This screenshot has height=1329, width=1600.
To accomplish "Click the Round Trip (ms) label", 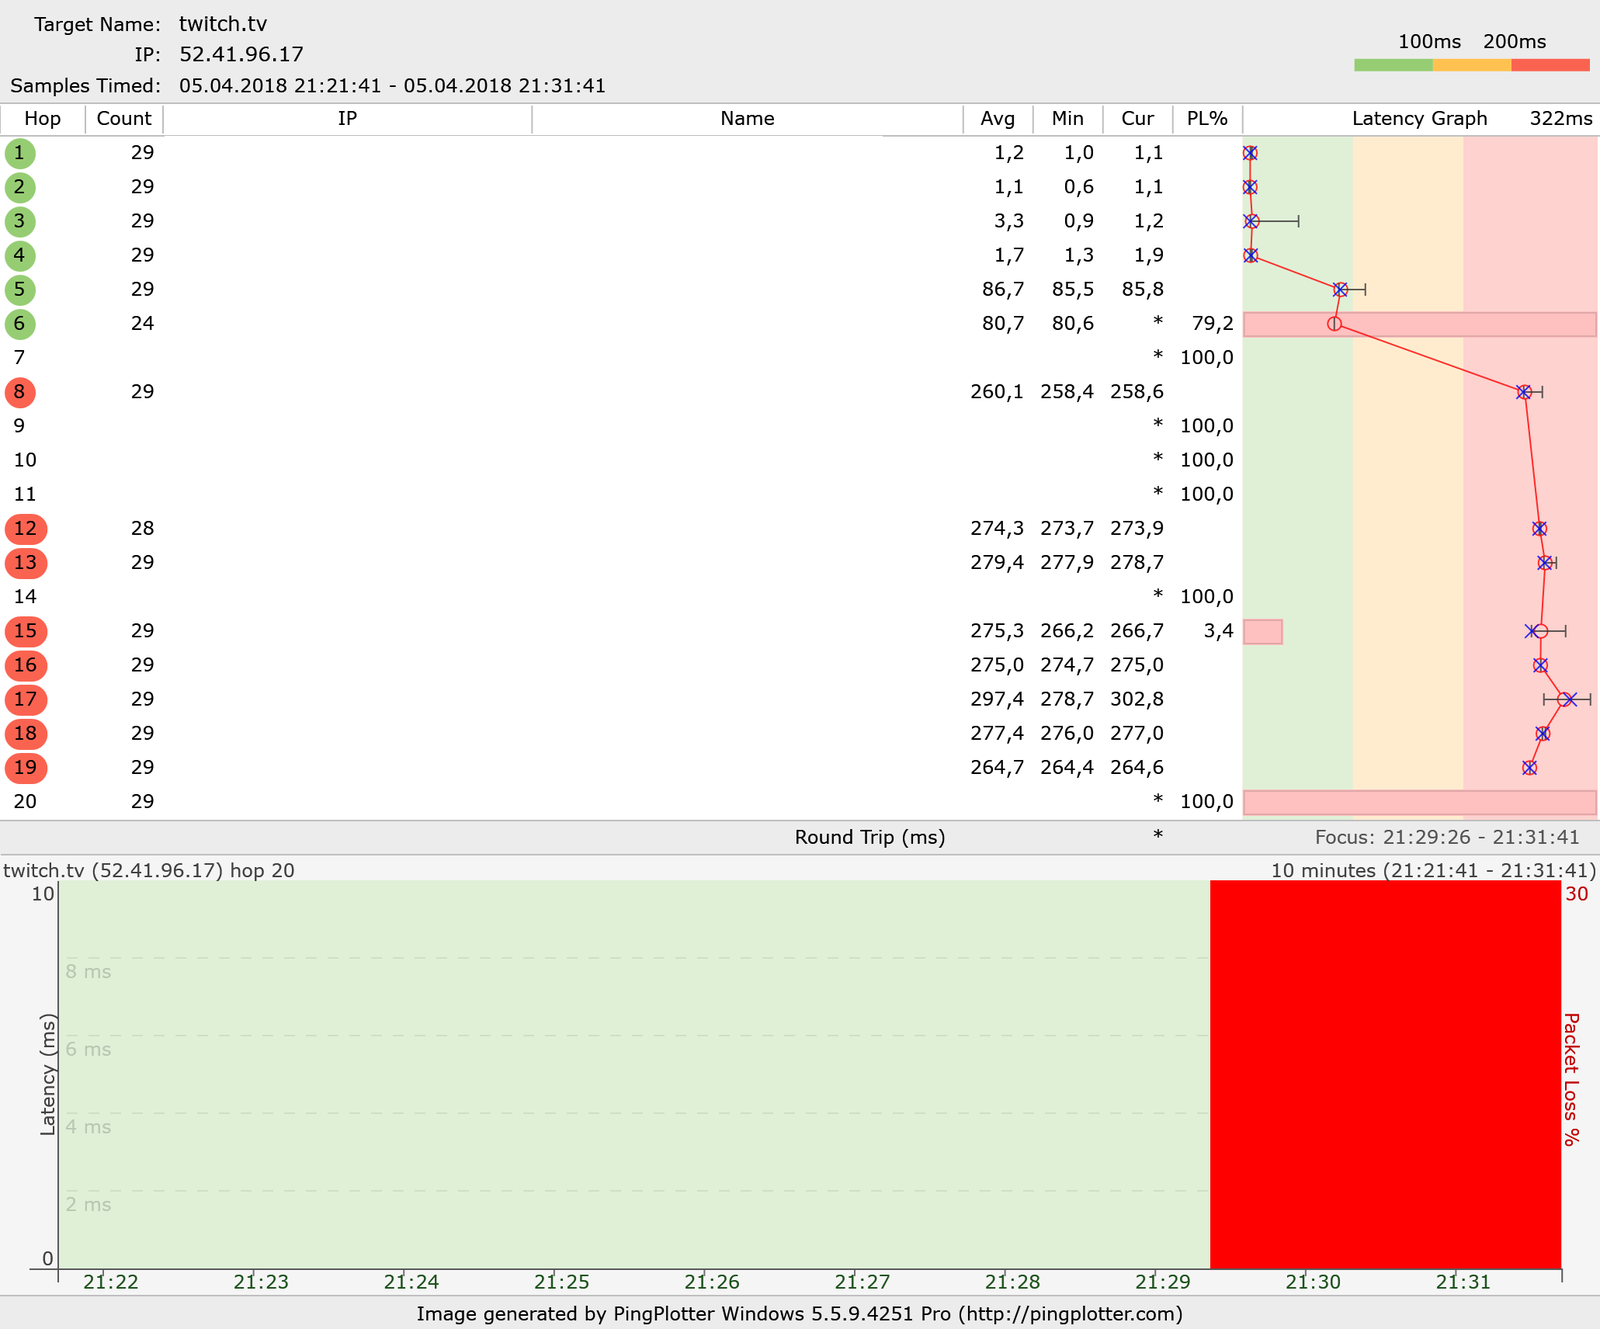I will (x=870, y=838).
